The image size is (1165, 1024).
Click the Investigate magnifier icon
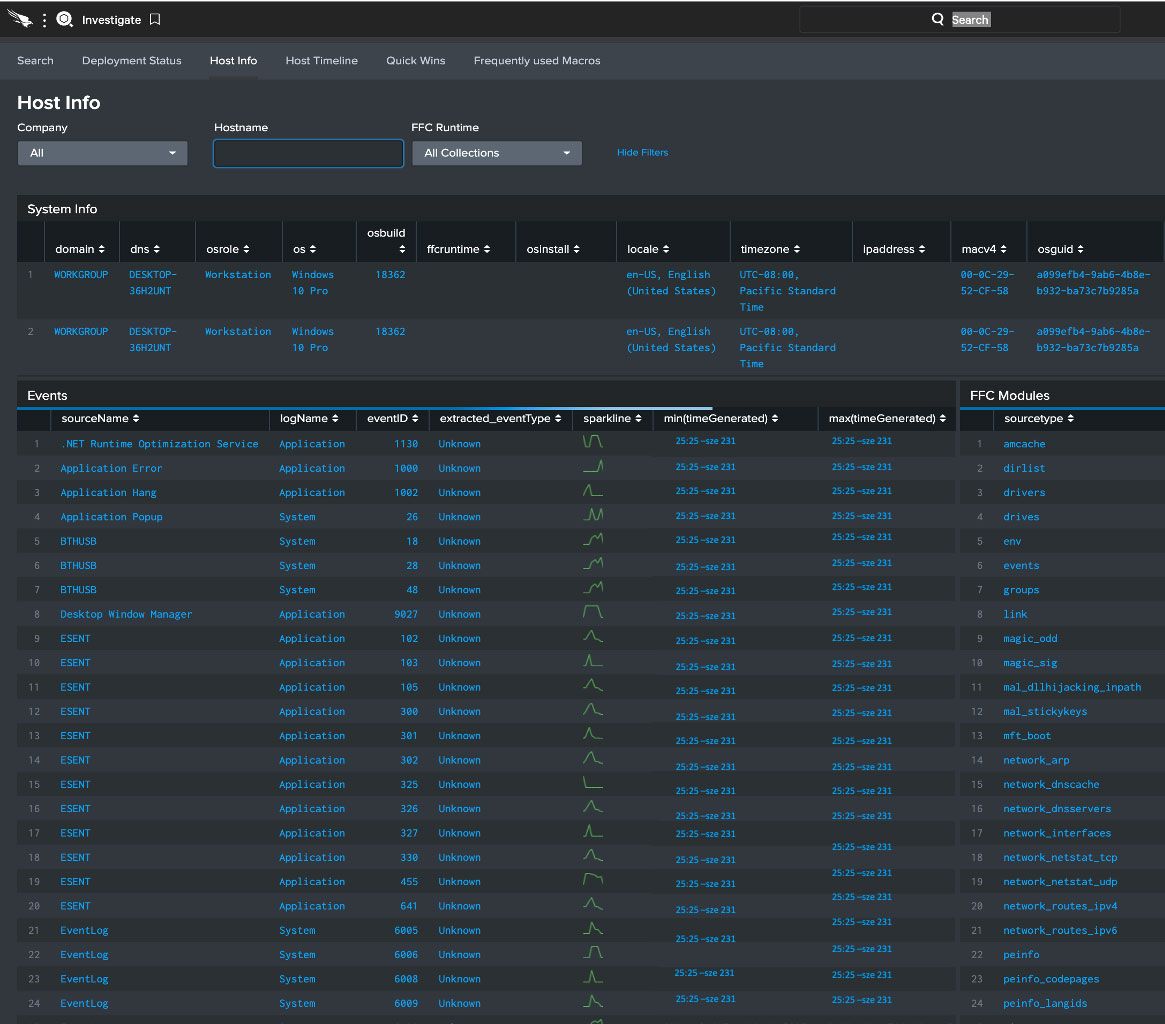pyautogui.click(x=65, y=19)
